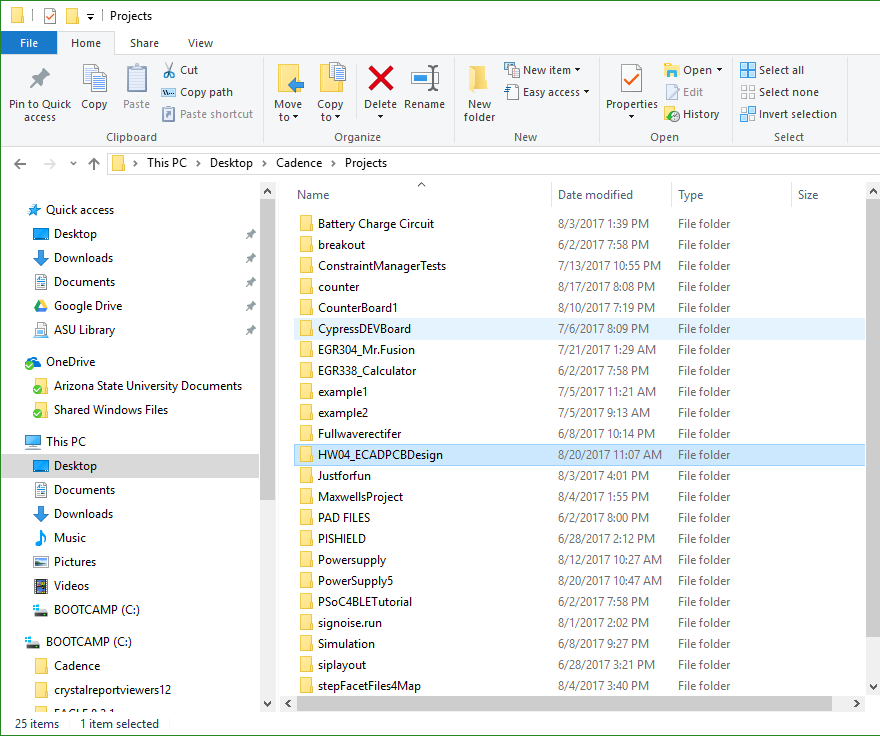Image resolution: width=880 pixels, height=736 pixels.
Task: Select the CypressDEVBoard folder
Action: coord(579,329)
